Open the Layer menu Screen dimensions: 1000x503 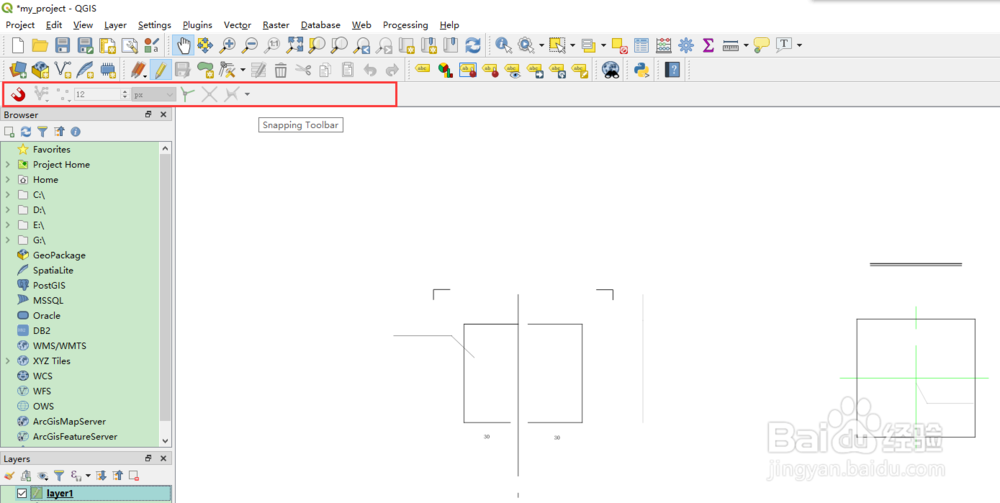tap(115, 25)
